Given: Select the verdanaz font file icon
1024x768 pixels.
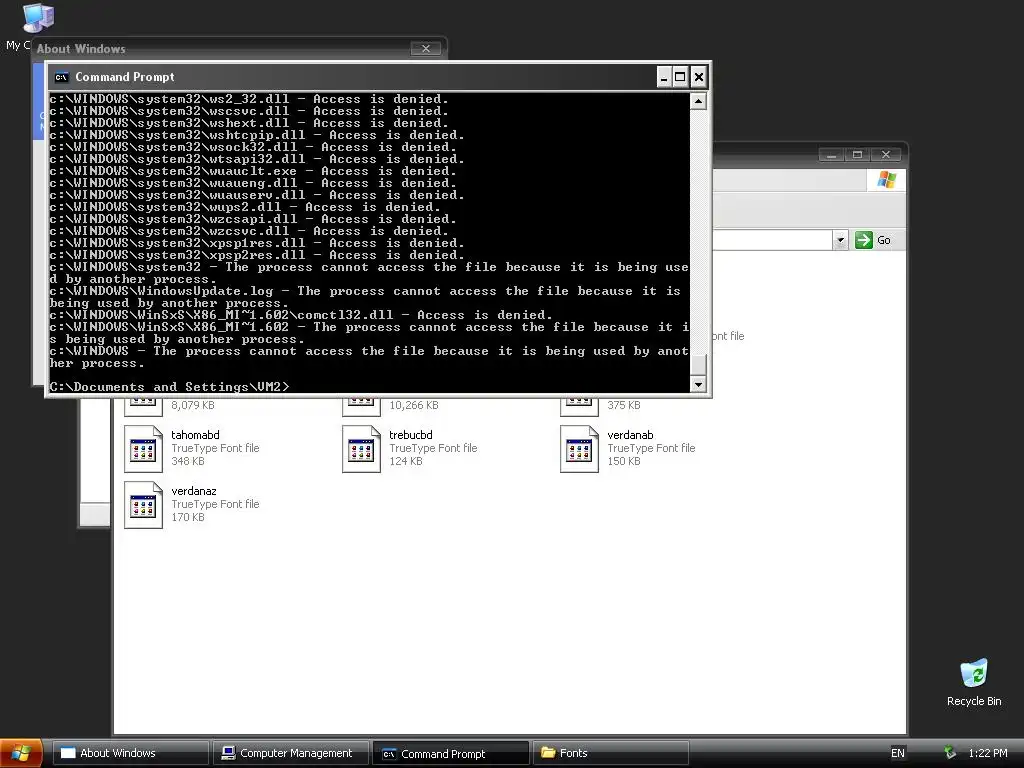Looking at the screenshot, I should [x=143, y=505].
